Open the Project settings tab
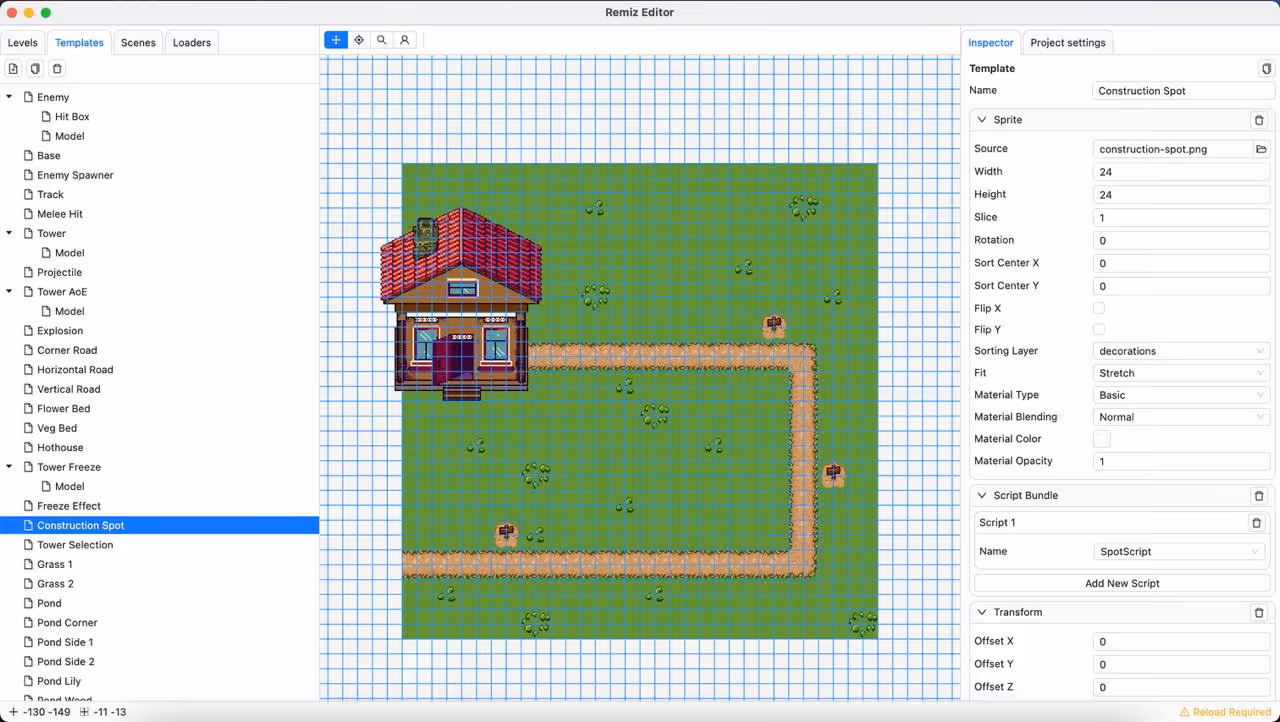This screenshot has width=1280, height=722. (x=1067, y=43)
